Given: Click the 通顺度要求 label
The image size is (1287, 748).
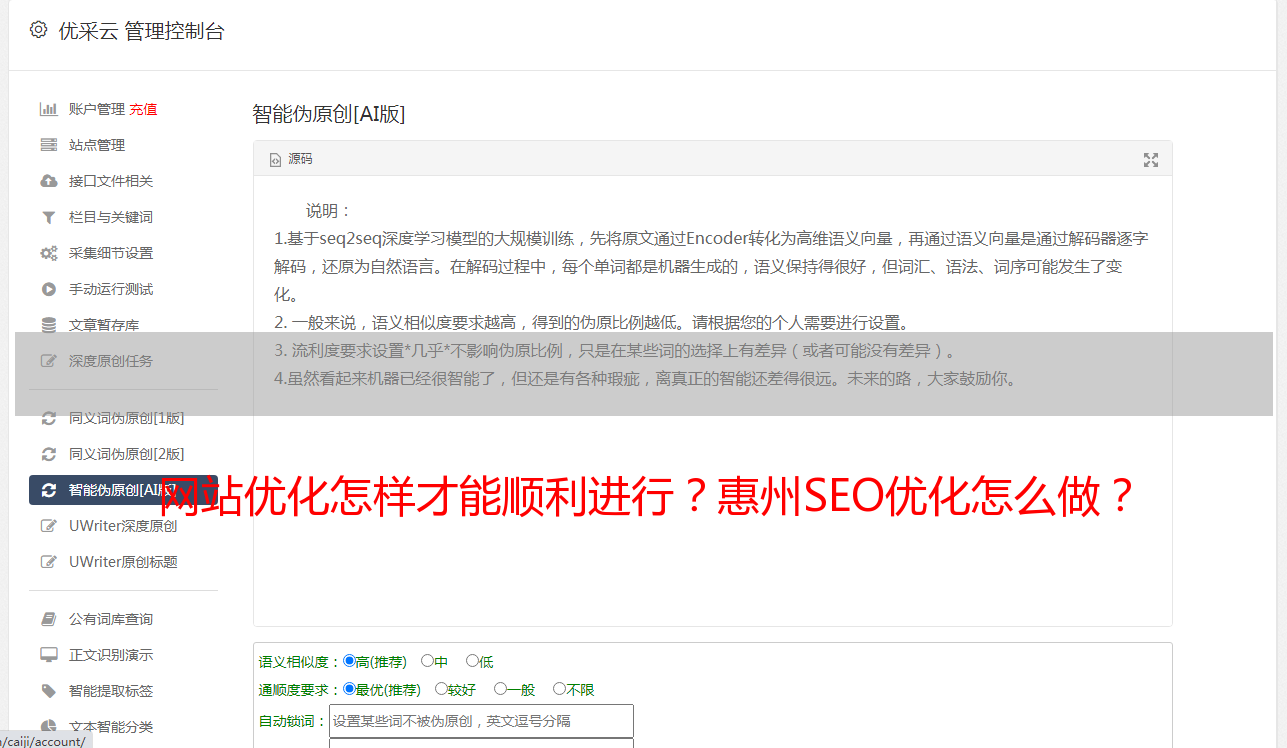Looking at the screenshot, I should pyautogui.click(x=300, y=690).
